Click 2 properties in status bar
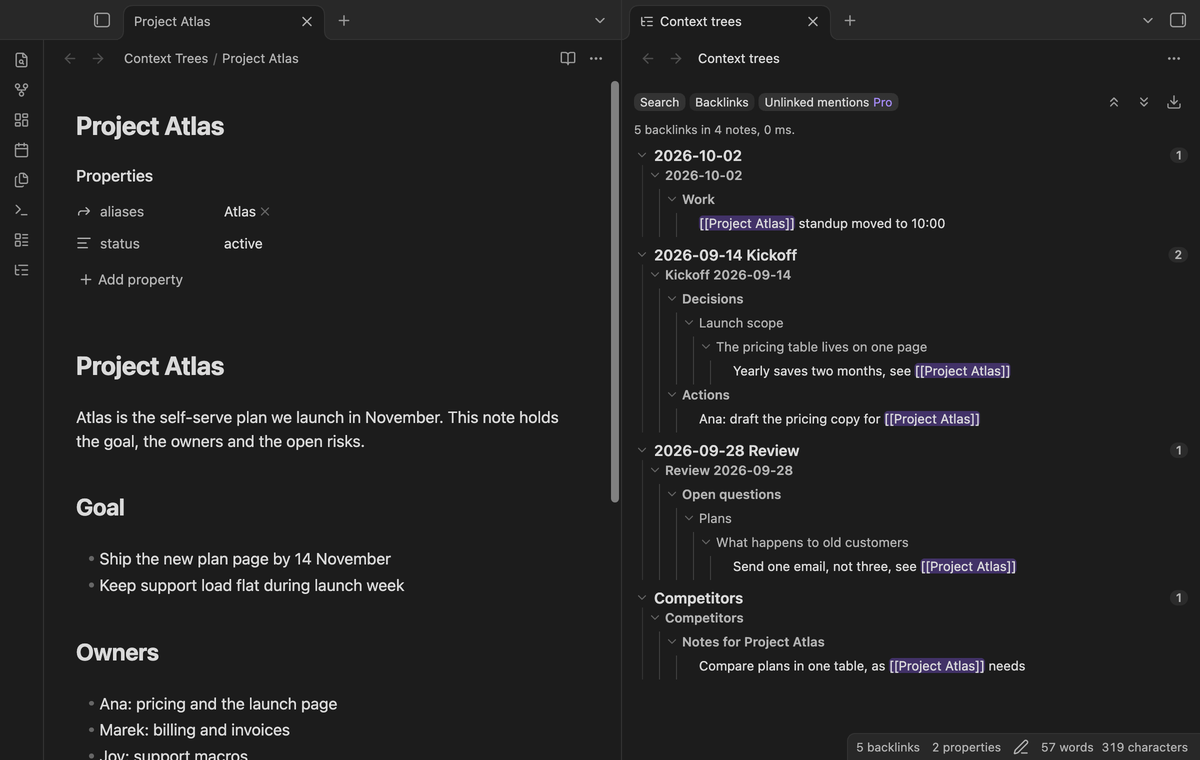The height and width of the screenshot is (760, 1200). [966, 747]
